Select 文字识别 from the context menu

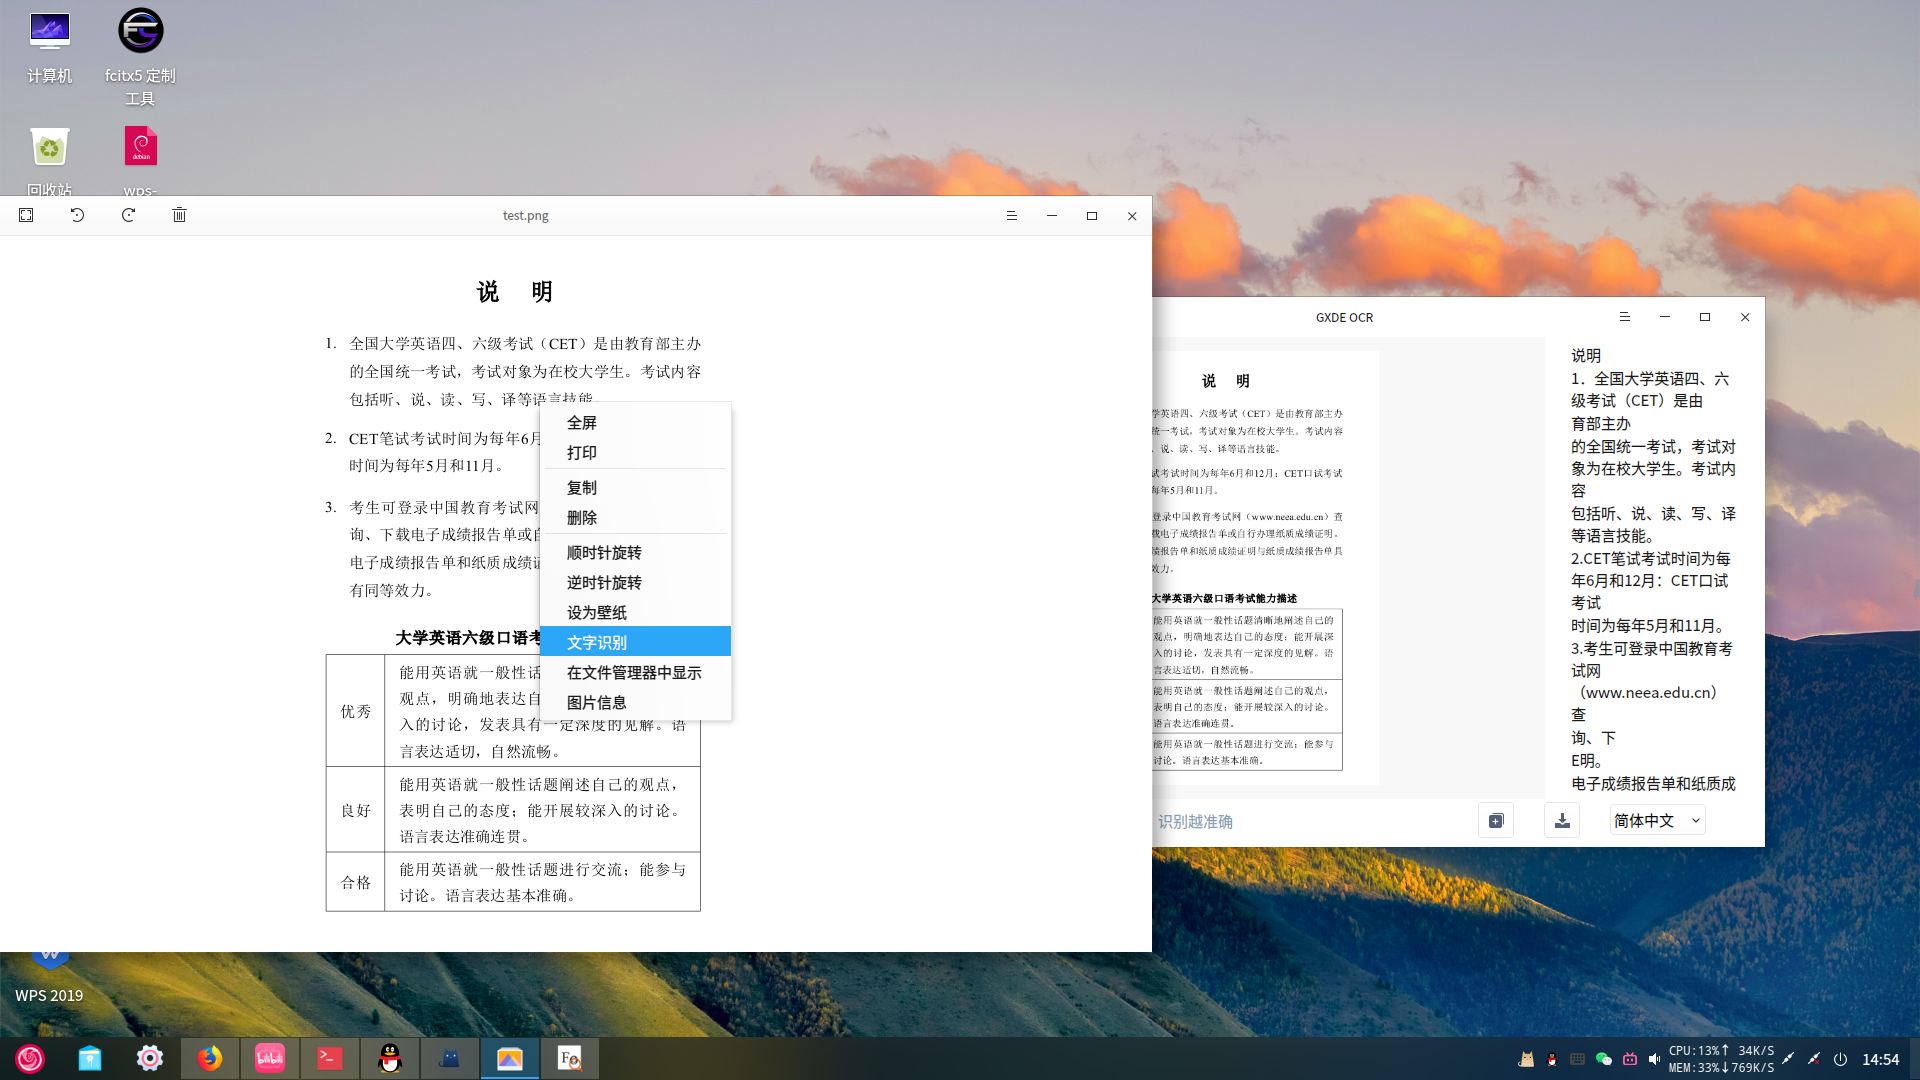click(x=596, y=642)
